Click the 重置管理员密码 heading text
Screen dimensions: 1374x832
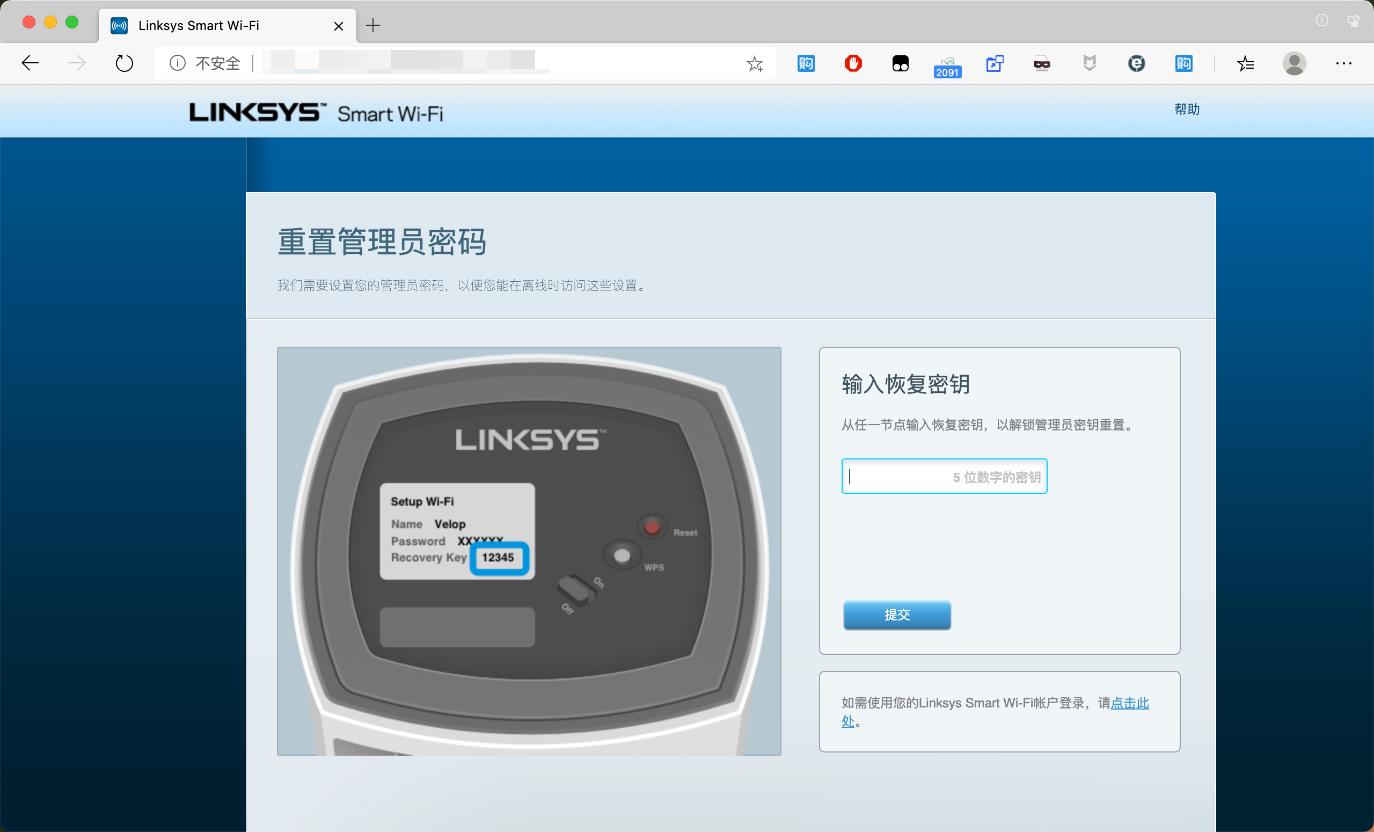[x=382, y=242]
